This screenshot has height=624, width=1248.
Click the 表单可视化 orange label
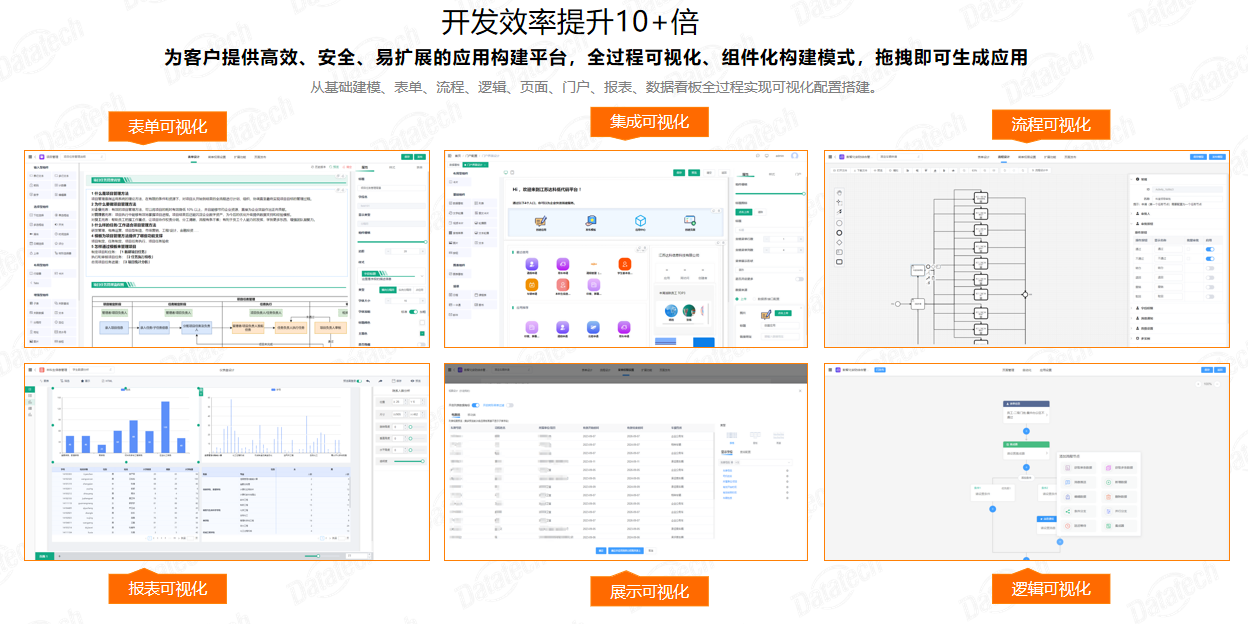167,127
